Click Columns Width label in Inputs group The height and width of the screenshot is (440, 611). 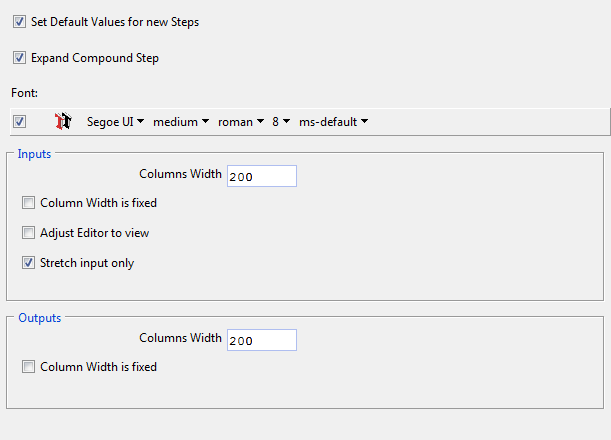[180, 174]
